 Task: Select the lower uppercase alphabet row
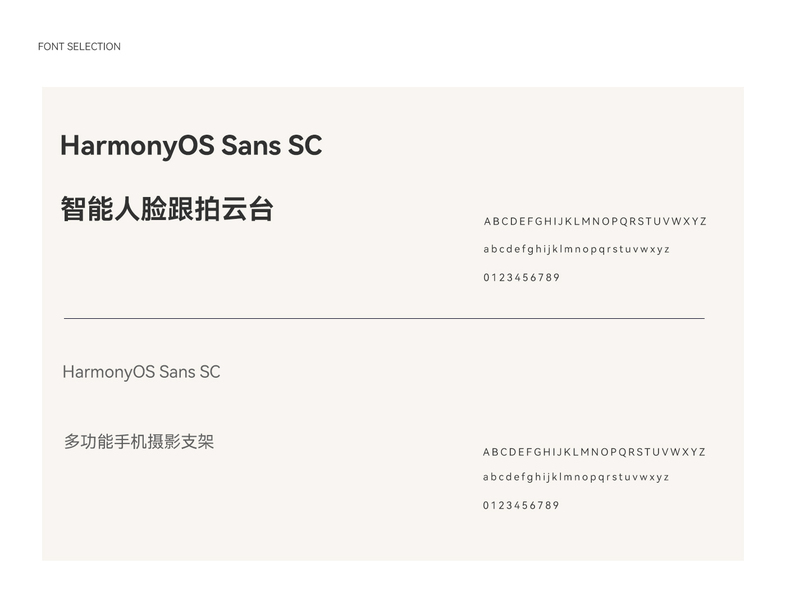(594, 452)
